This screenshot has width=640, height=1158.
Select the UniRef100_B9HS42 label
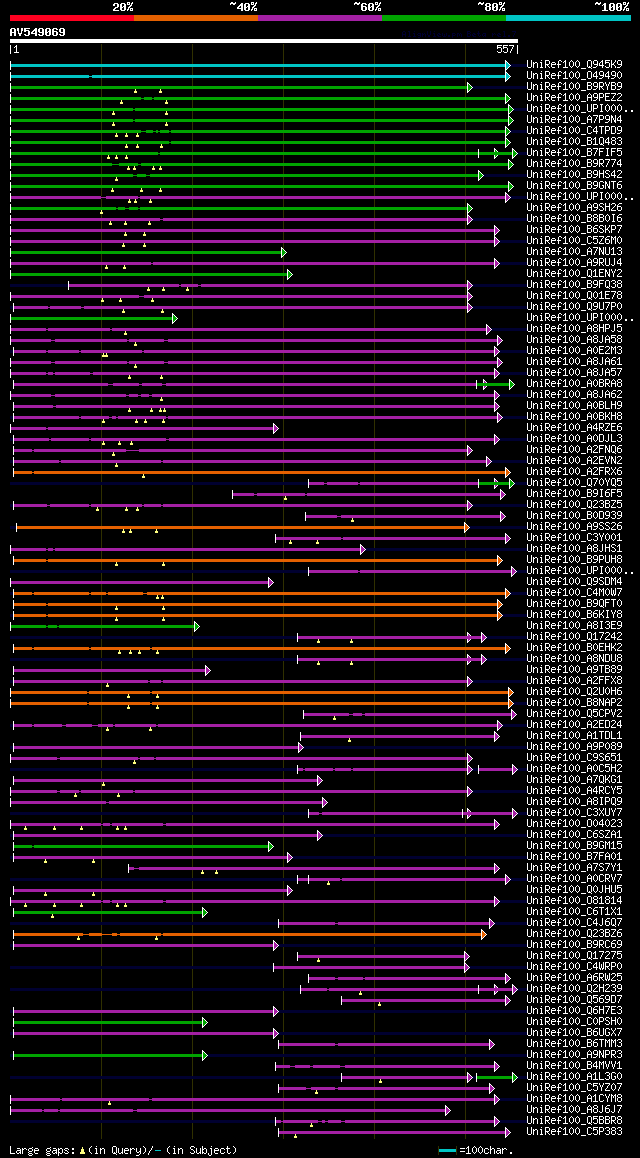574,174
